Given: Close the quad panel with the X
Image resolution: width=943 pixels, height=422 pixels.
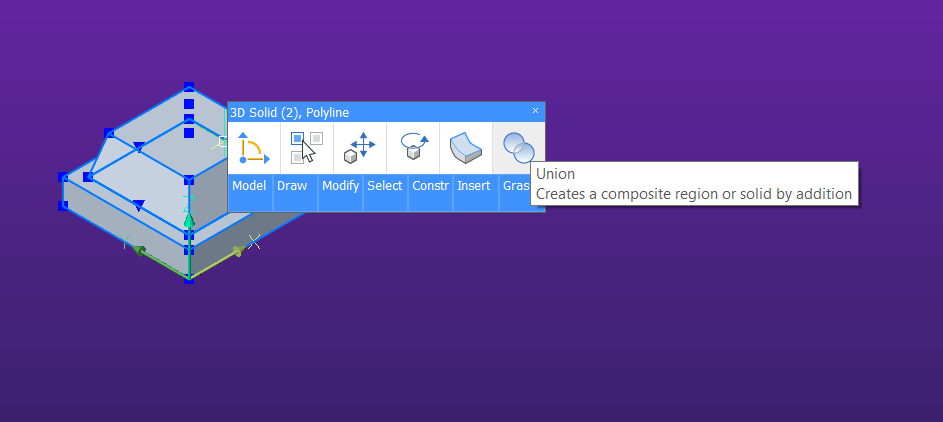Looking at the screenshot, I should coord(535,111).
